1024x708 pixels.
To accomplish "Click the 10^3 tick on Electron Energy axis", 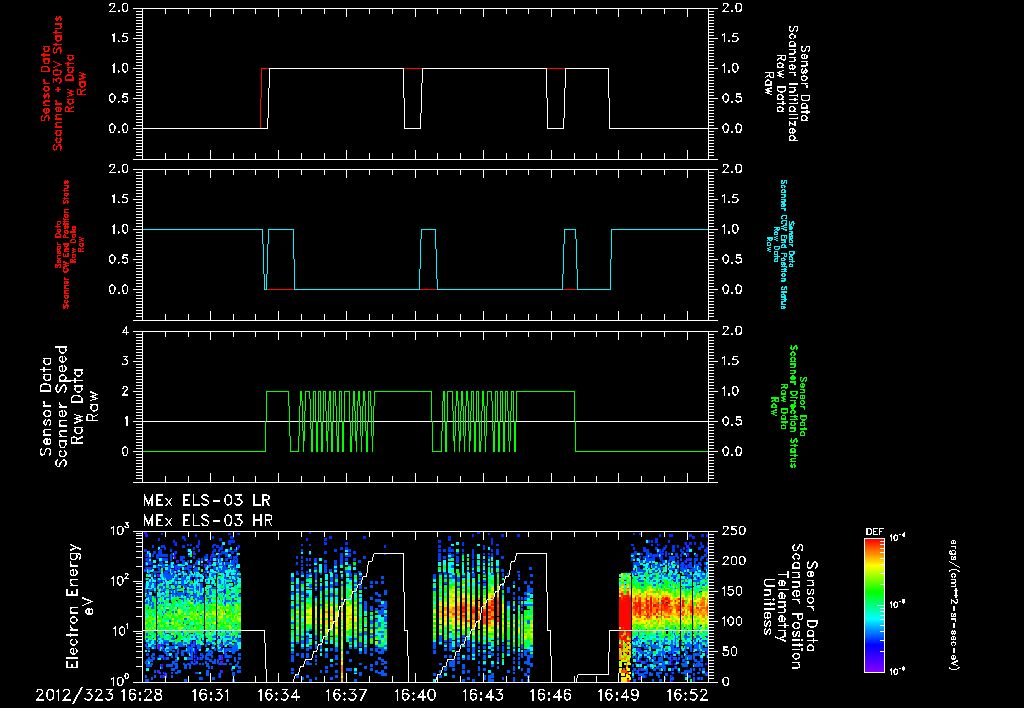I will coord(120,530).
